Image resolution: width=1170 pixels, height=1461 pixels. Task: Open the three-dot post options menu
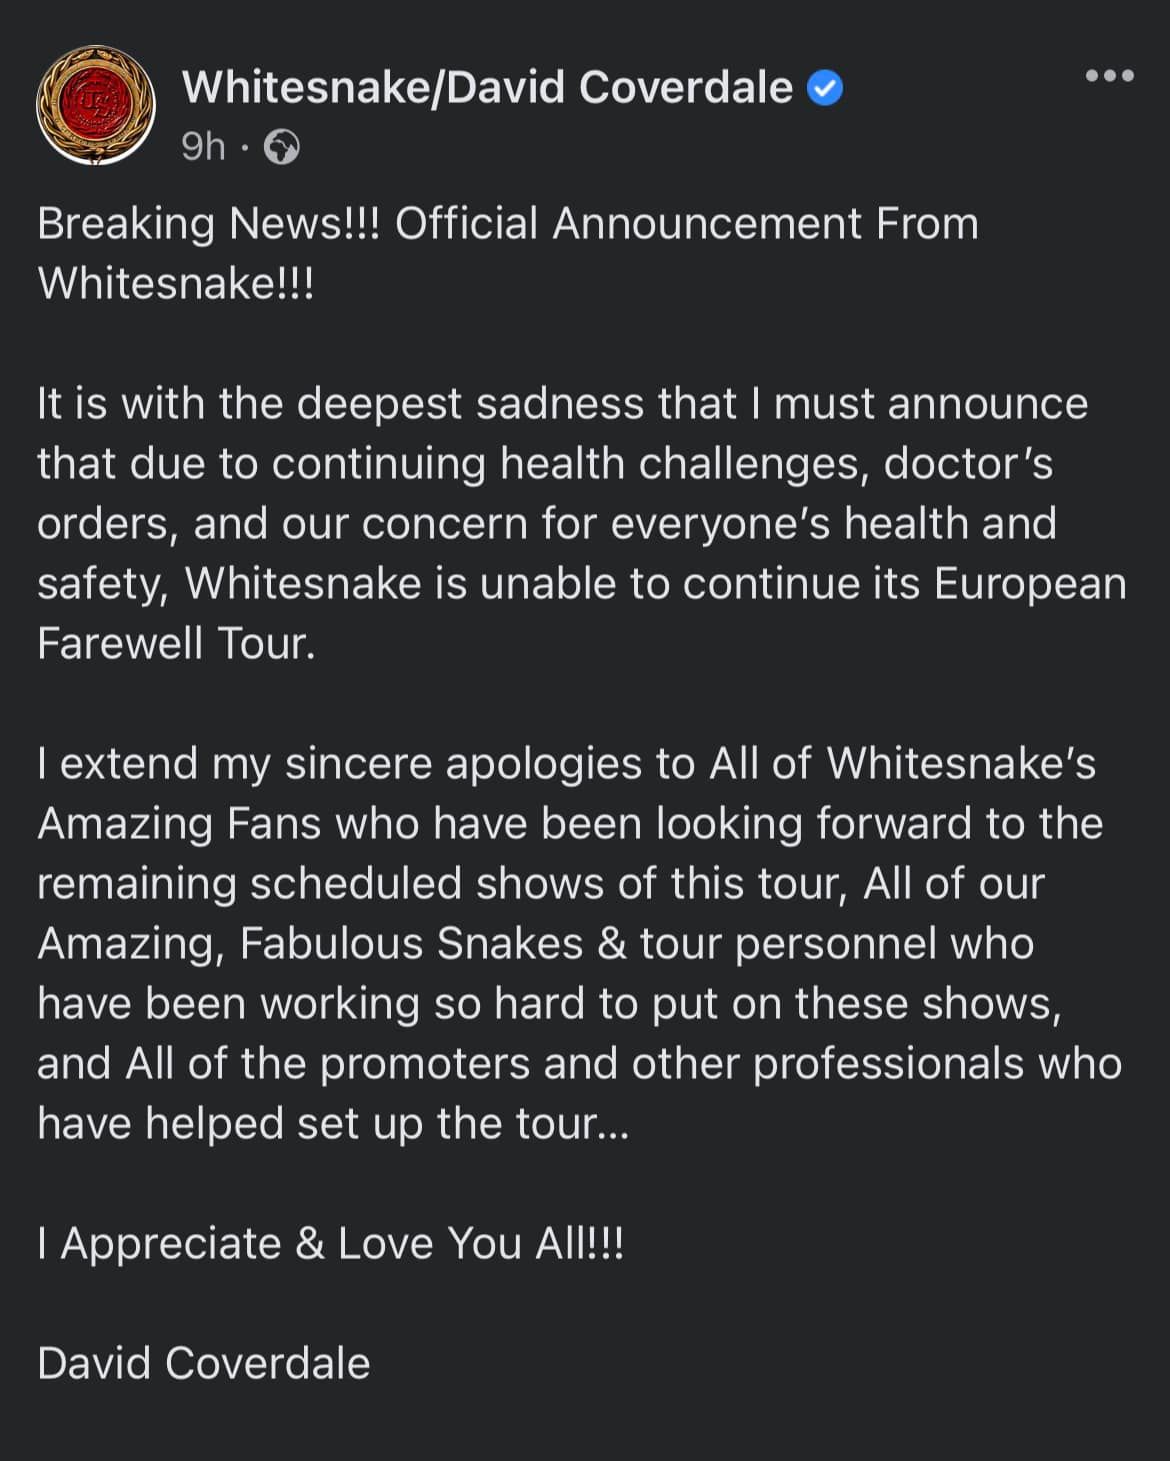coord(1110,76)
